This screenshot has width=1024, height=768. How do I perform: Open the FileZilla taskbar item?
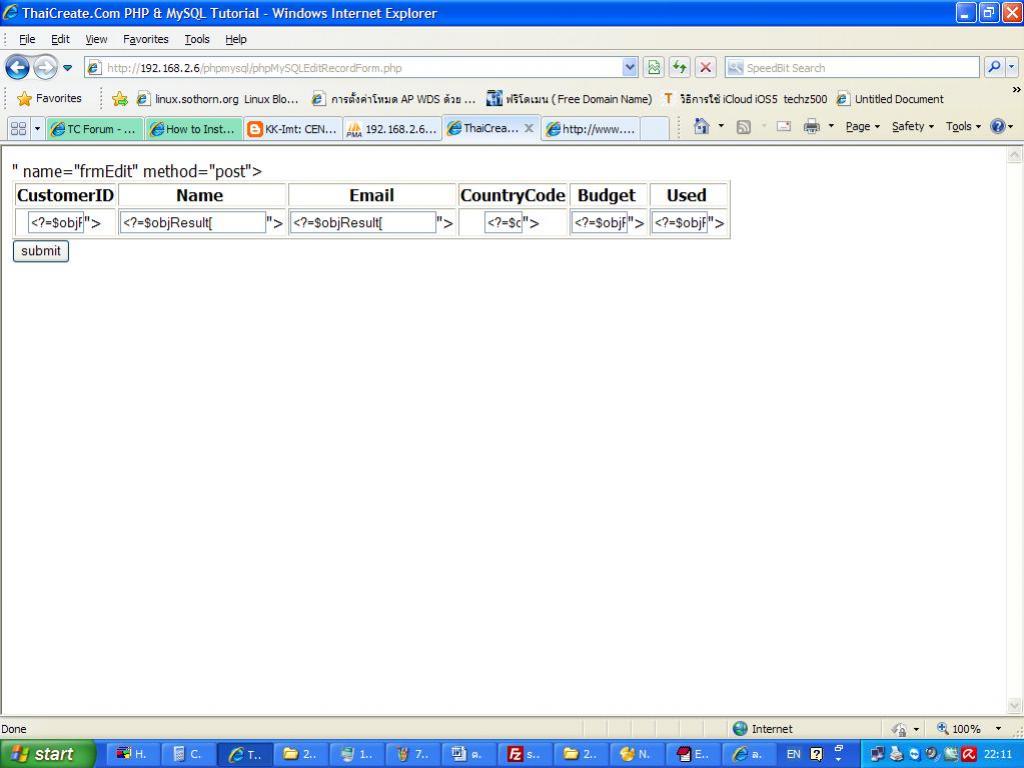[525, 754]
